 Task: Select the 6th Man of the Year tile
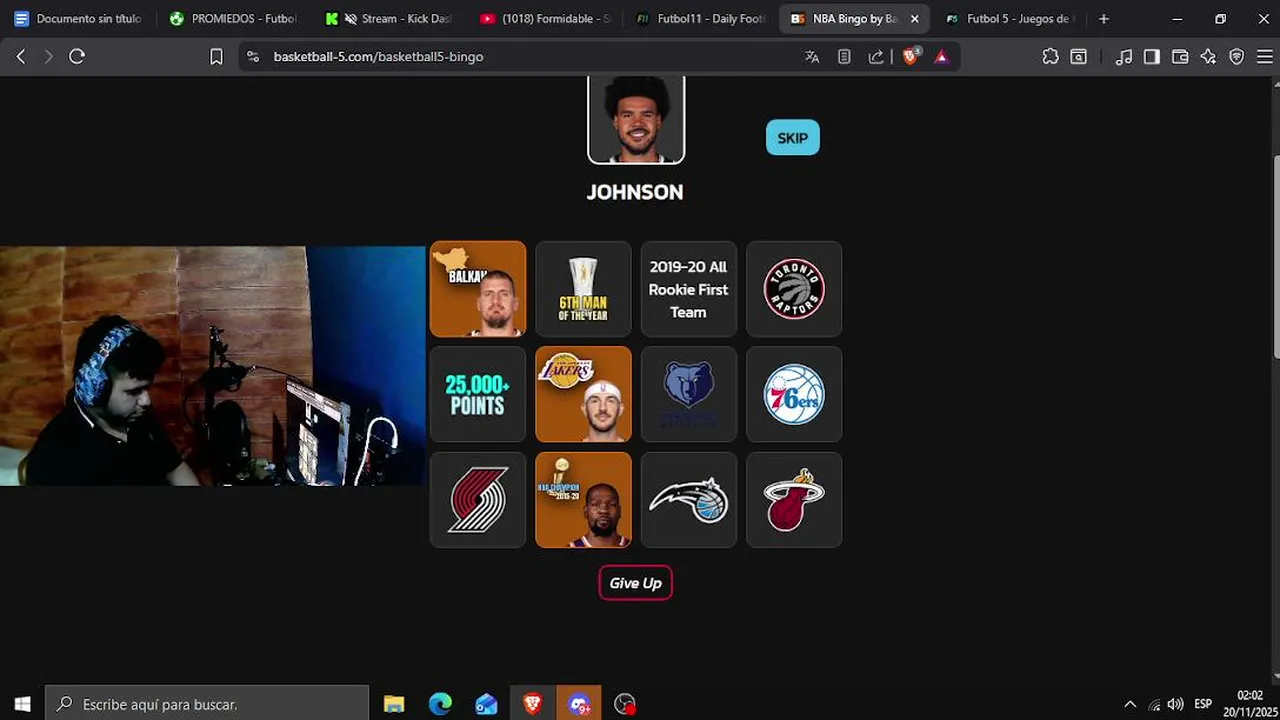[583, 289]
